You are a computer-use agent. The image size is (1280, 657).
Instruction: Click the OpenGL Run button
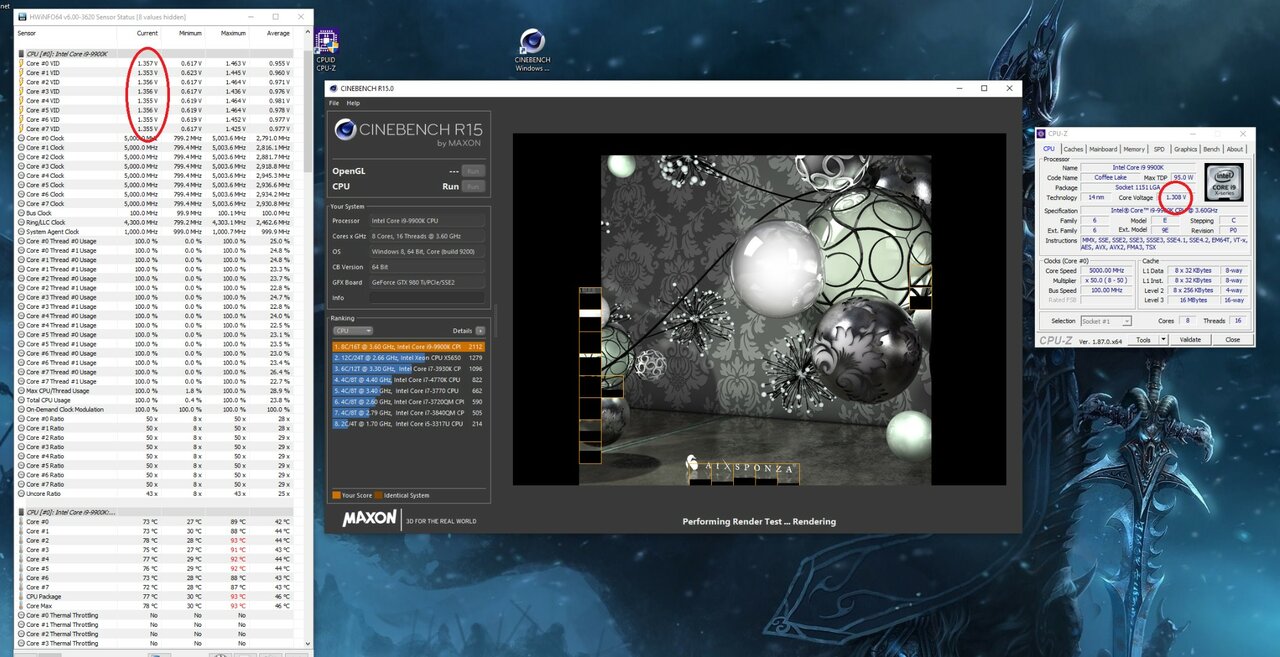click(473, 171)
